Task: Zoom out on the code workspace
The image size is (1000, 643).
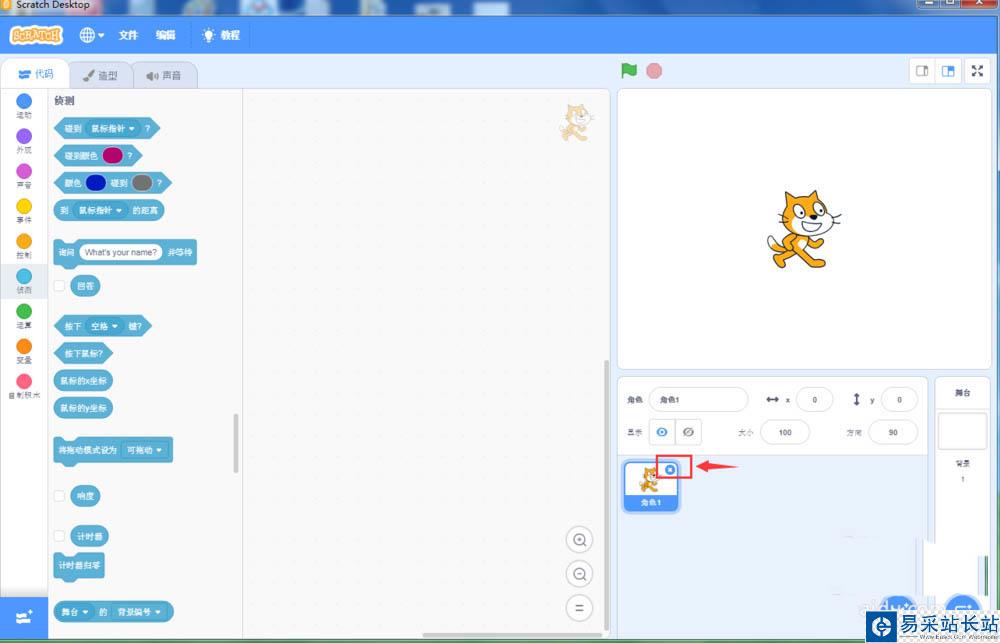Action: pos(579,574)
